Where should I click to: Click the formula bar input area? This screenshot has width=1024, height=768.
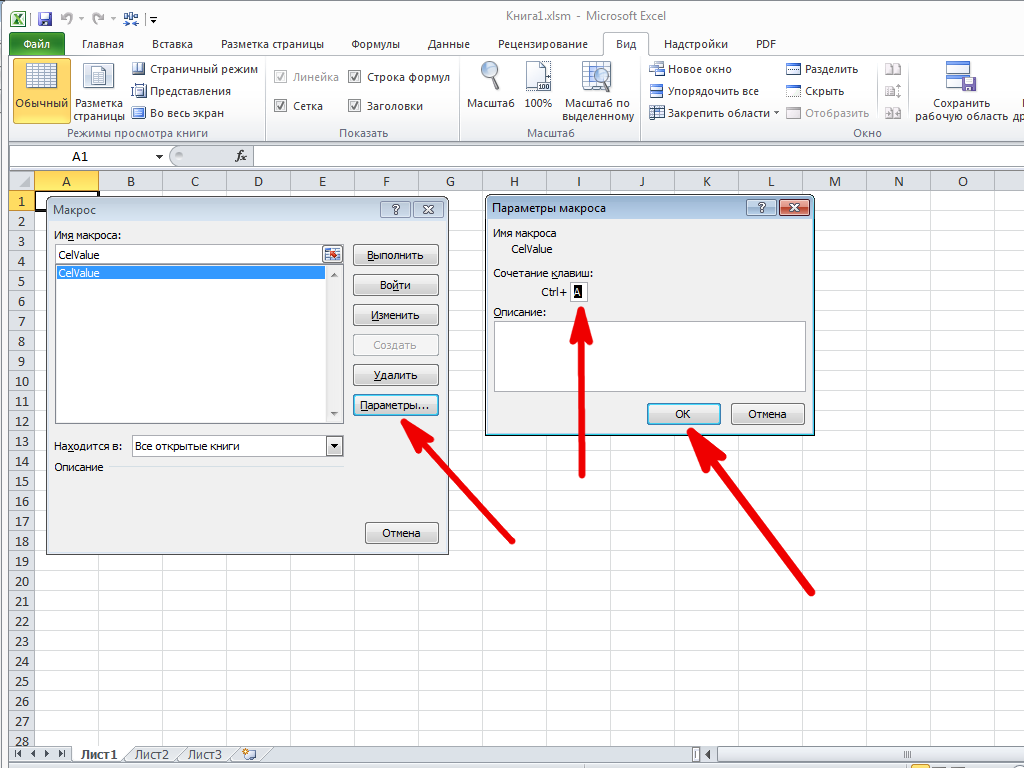tap(637, 156)
